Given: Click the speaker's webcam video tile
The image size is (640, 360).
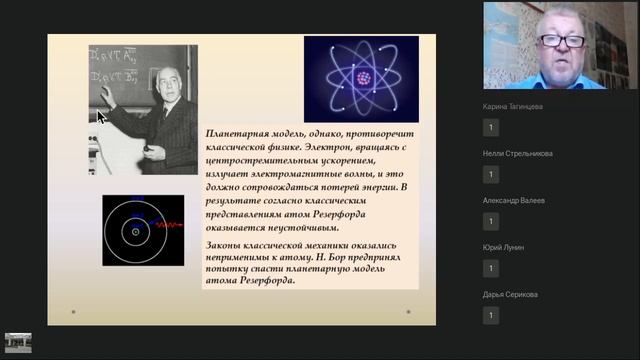Looking at the screenshot, I should tap(560, 45).
